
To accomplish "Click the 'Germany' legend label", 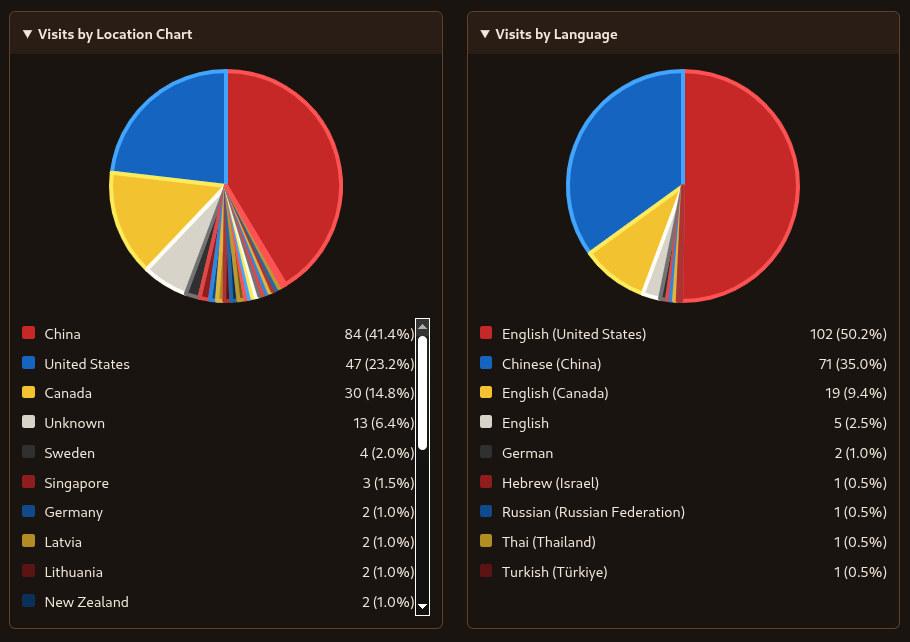I will (73, 513).
